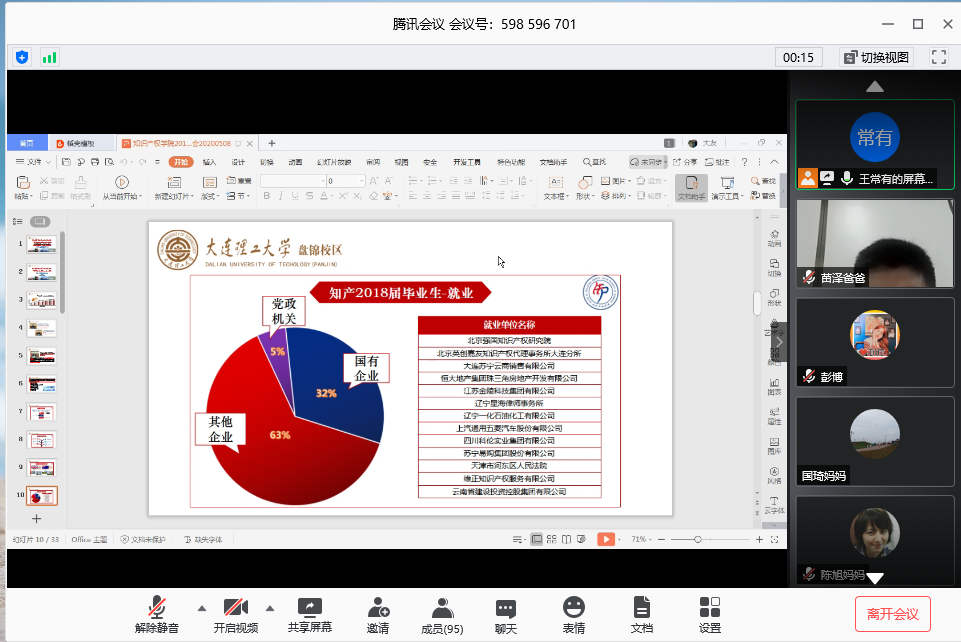Open meeting 设置 settings

[710, 613]
